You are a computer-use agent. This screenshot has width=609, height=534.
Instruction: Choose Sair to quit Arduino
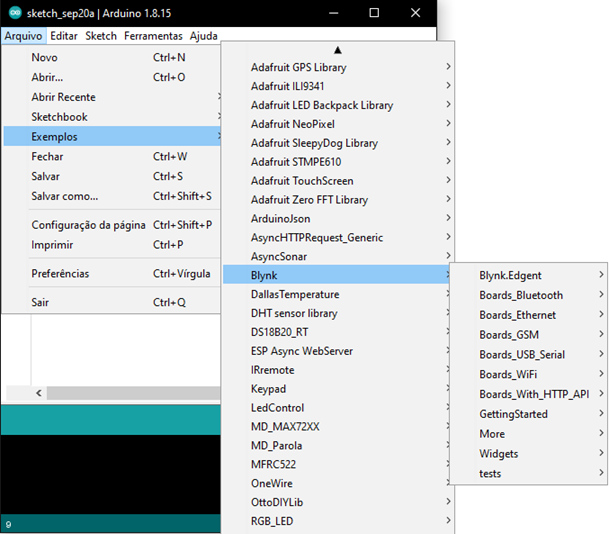[112, 302]
